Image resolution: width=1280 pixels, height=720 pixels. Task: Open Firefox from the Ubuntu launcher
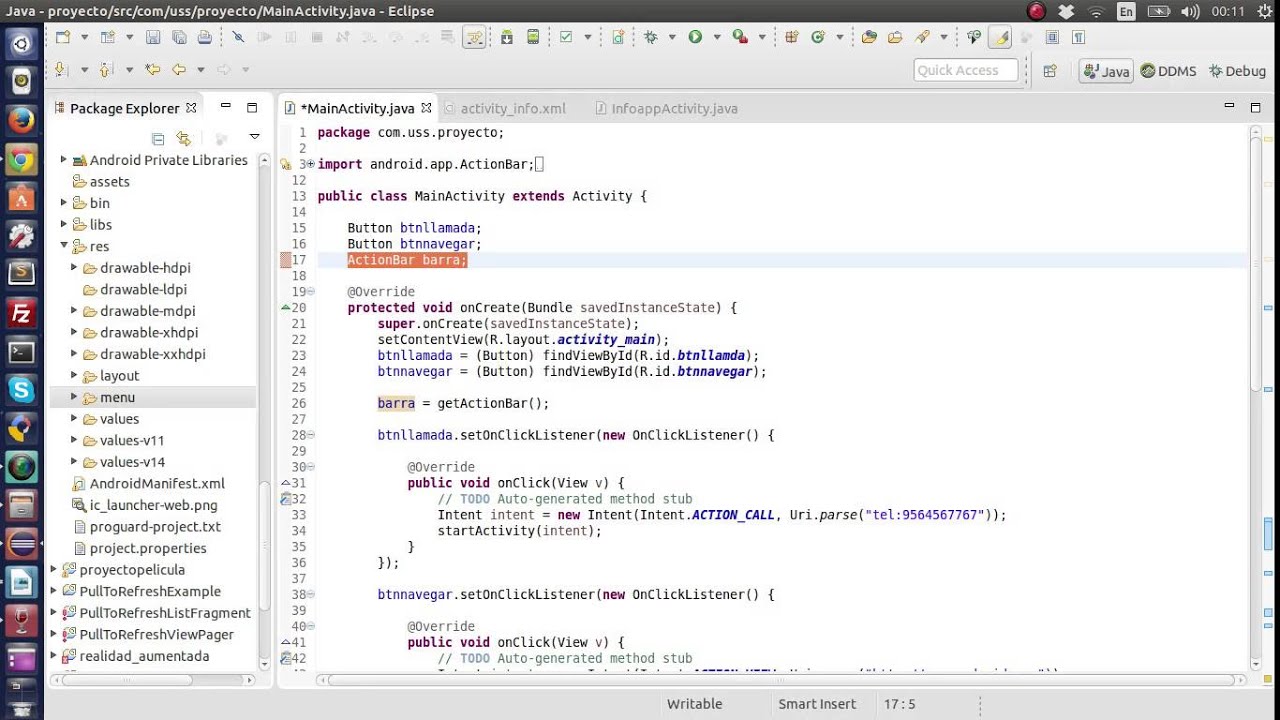(x=21, y=120)
